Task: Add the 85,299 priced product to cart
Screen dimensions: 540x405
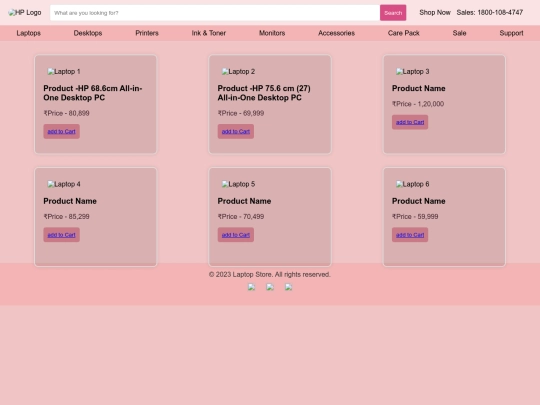Action: 62,235
